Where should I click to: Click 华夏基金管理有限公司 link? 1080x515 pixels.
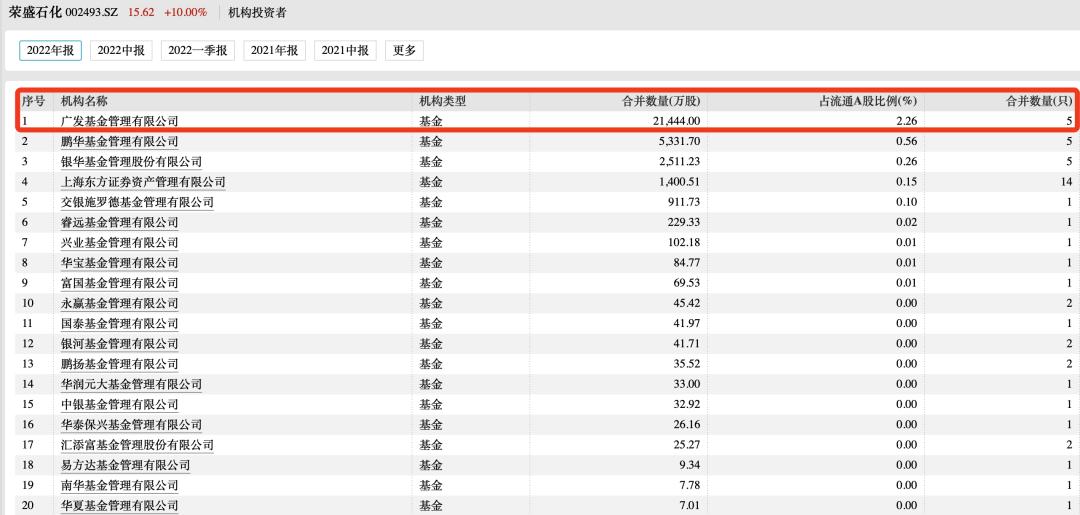click(119, 506)
